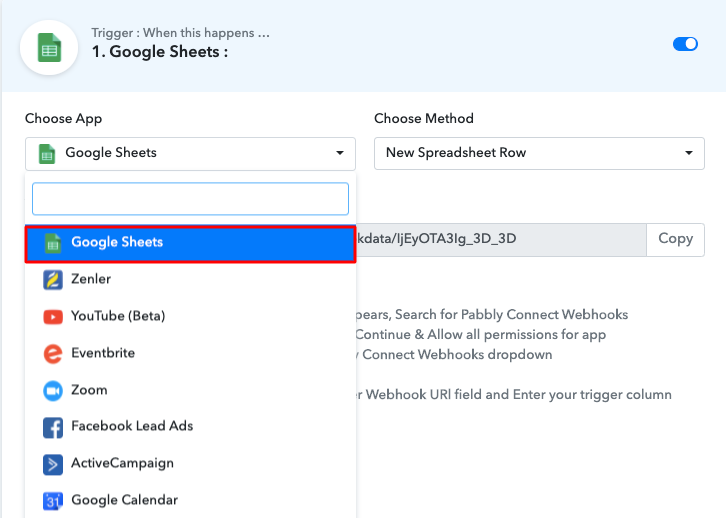
Task: Select Eventbrite from the app list
Action: [190, 353]
